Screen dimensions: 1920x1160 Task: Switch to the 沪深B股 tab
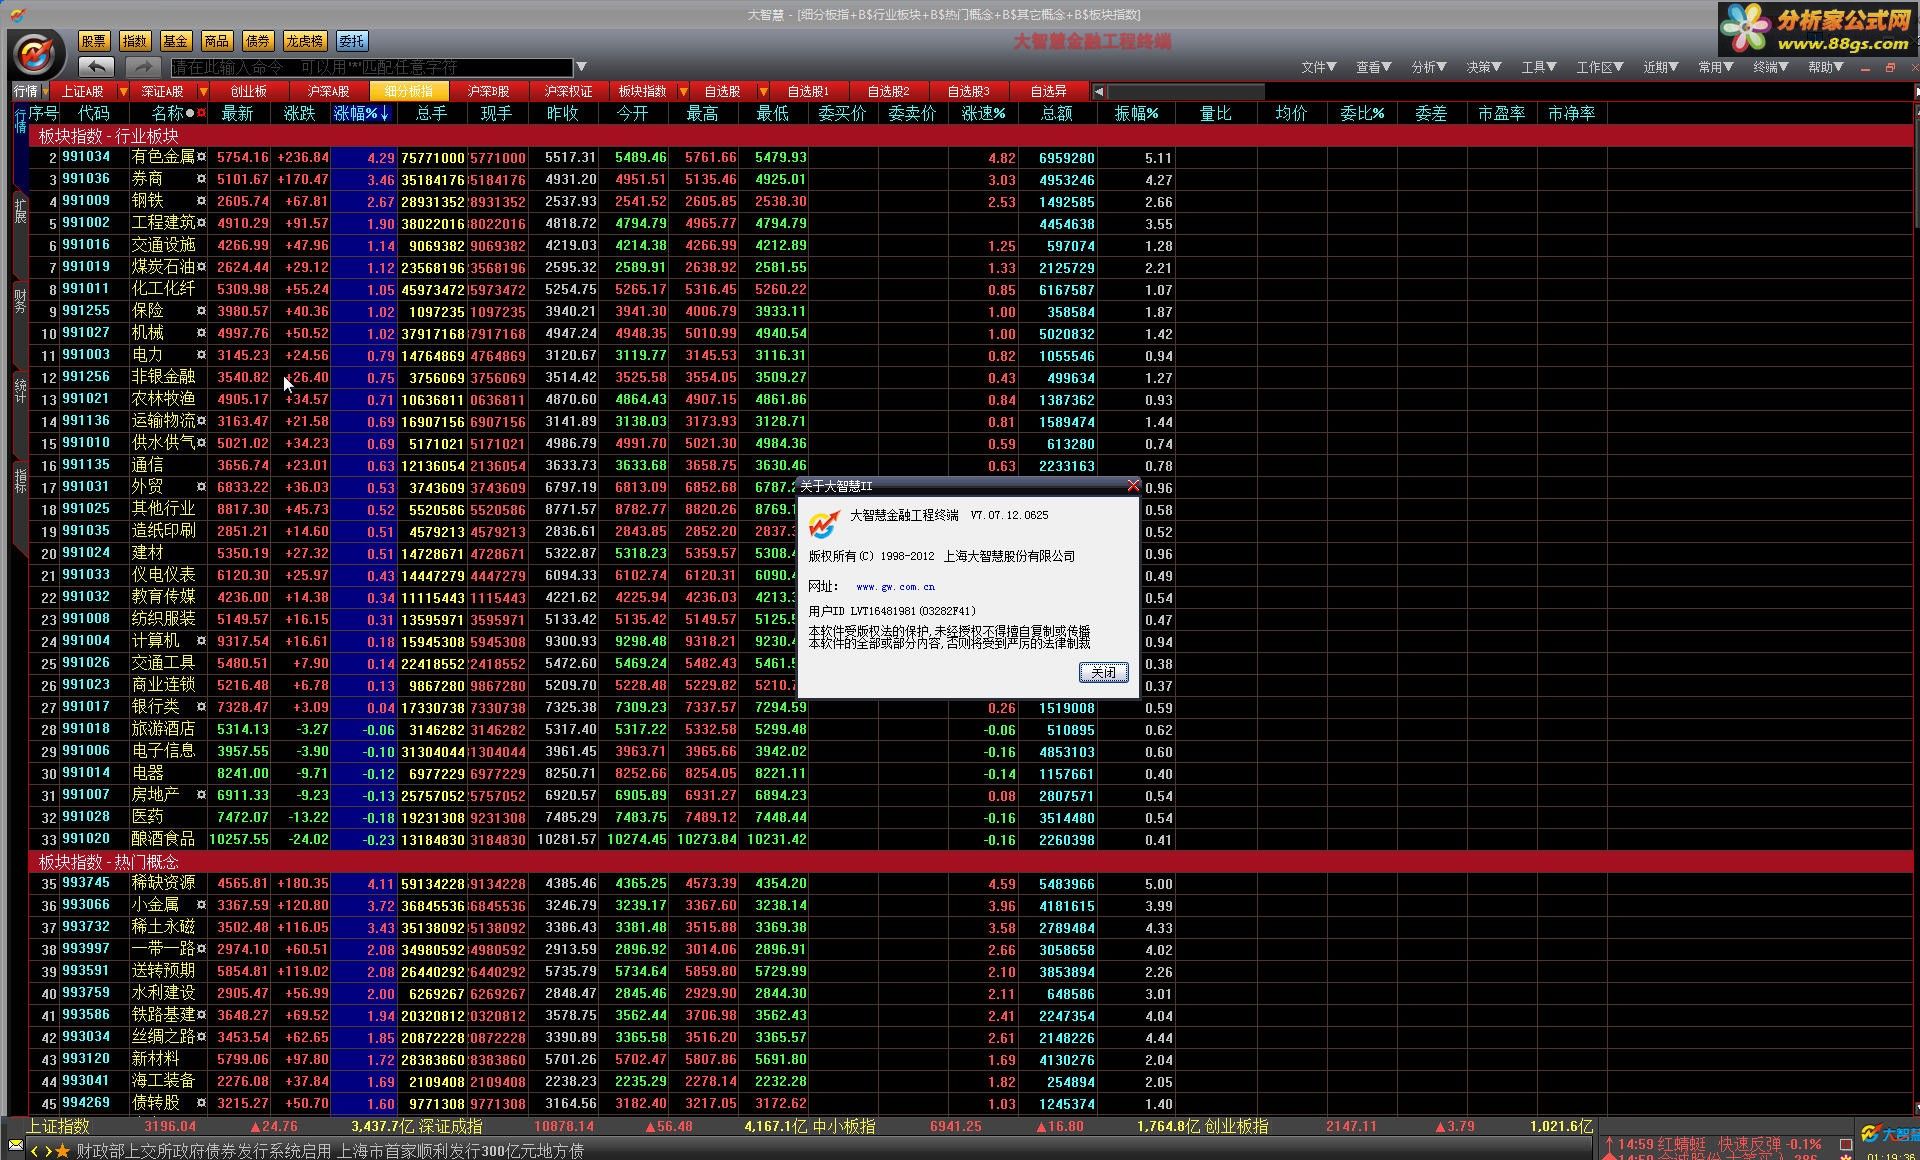[x=489, y=91]
